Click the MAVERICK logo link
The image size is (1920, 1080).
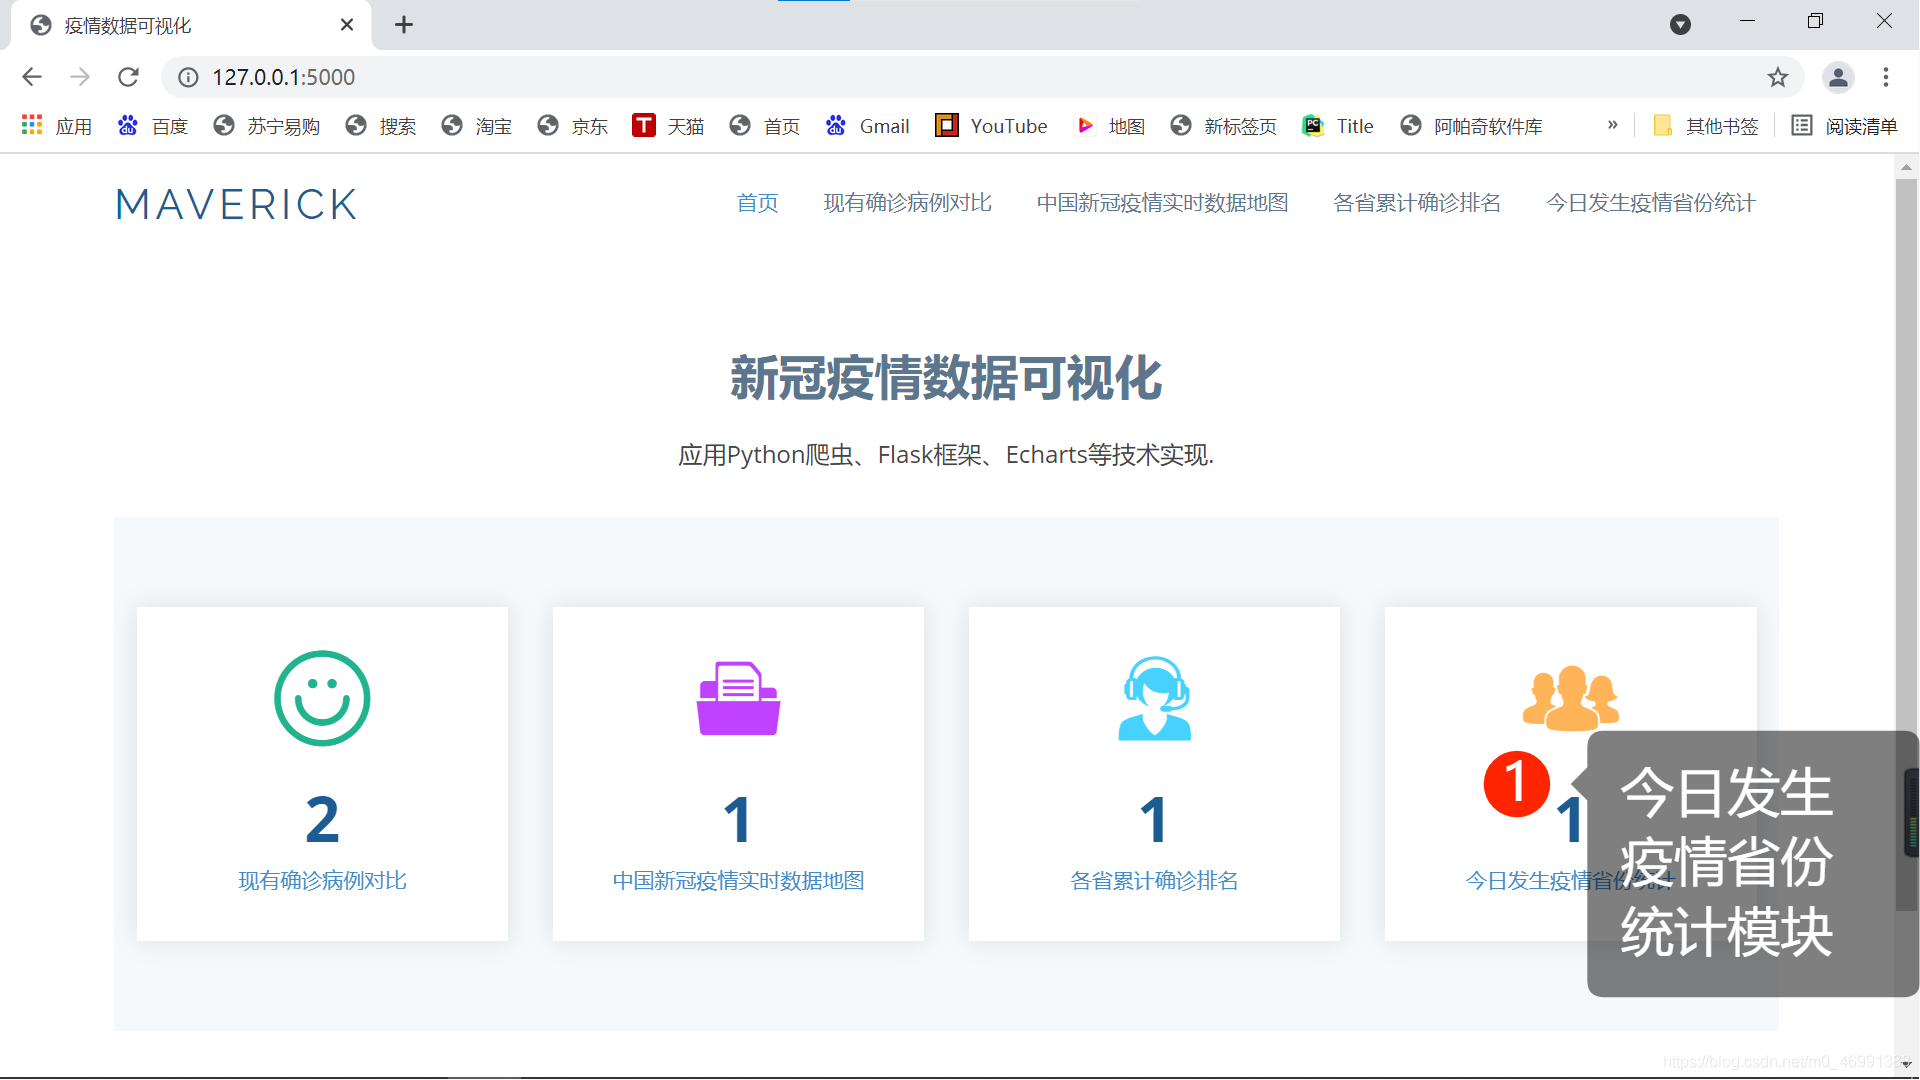236,204
